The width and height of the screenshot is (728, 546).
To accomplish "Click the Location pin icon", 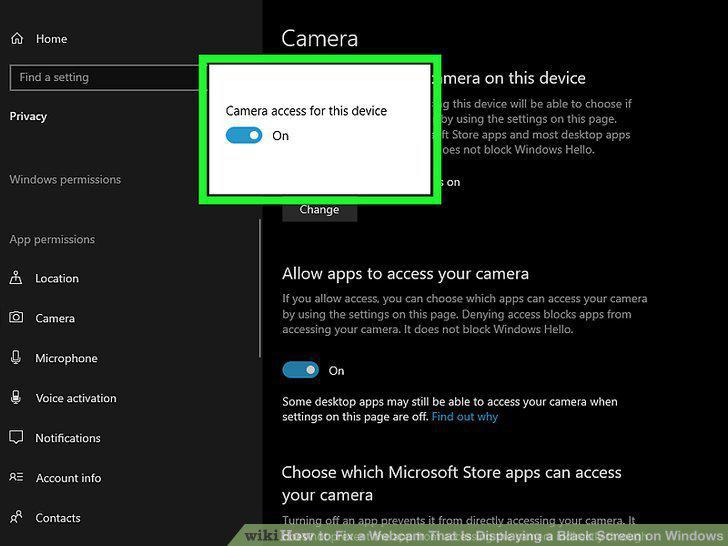I will coord(16,278).
